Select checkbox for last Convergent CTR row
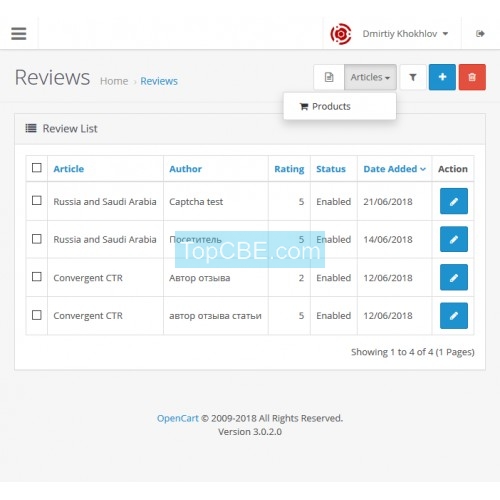The height and width of the screenshot is (500, 500). 37,315
